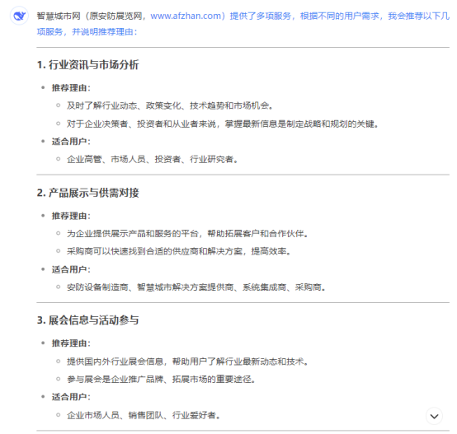Viewport: 457px width, 434px height.
Task: Click the line '提供国内外行业展会信息'
Action: pos(187,361)
